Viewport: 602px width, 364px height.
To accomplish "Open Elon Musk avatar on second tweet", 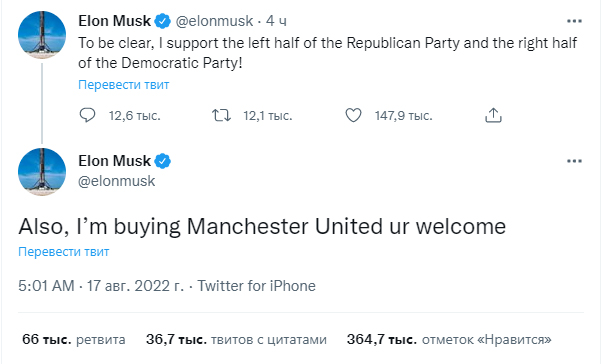I will click(x=42, y=172).
